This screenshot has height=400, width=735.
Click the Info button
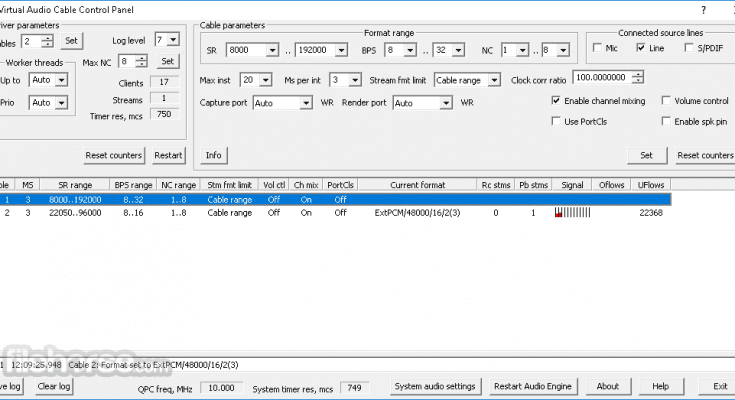click(214, 155)
